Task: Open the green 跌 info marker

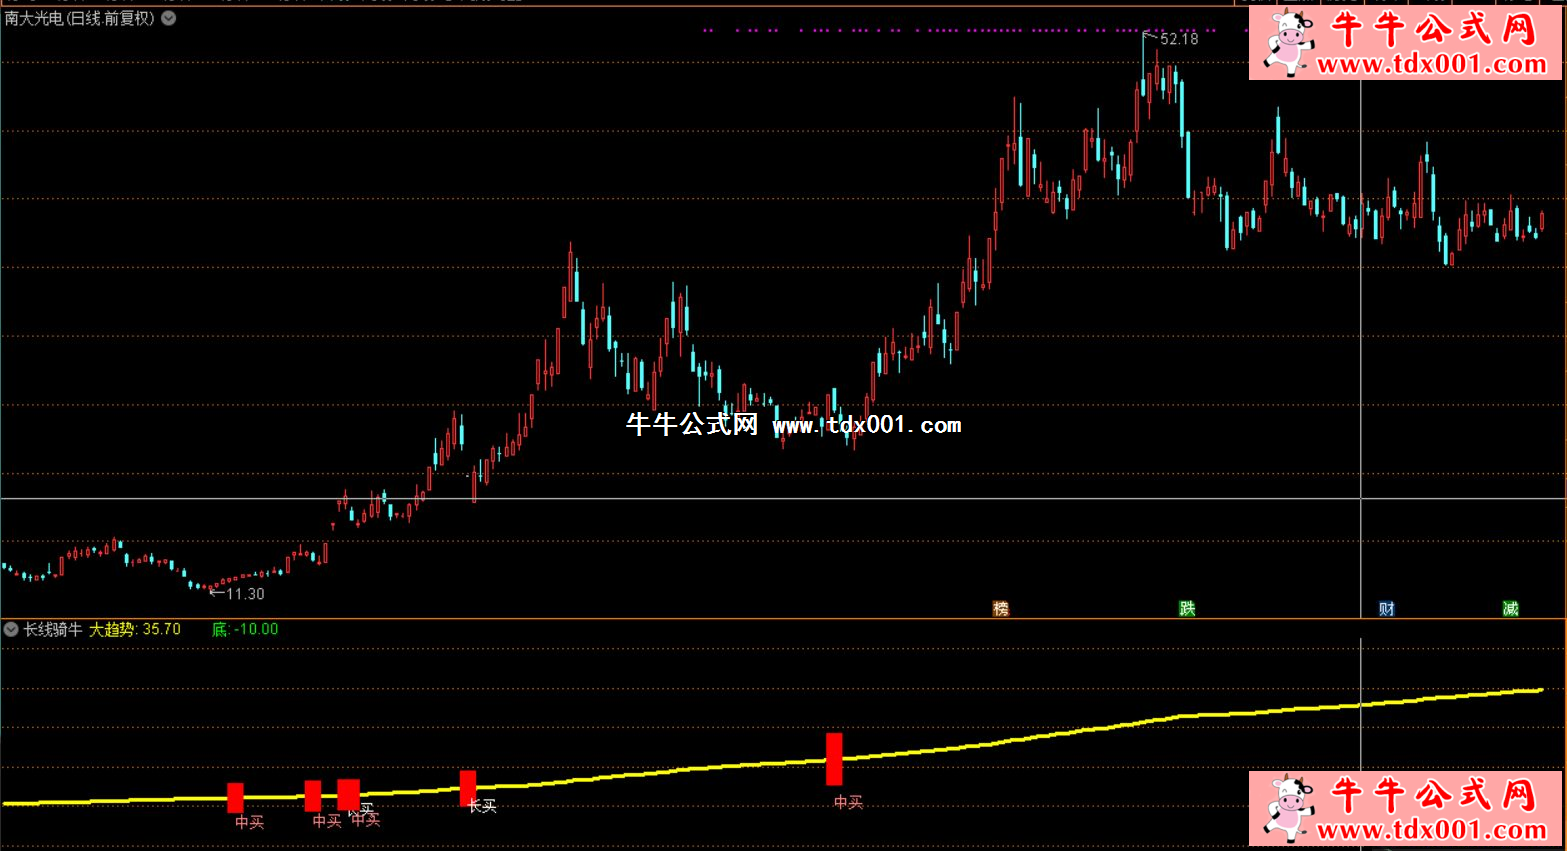Action: click(x=1187, y=608)
